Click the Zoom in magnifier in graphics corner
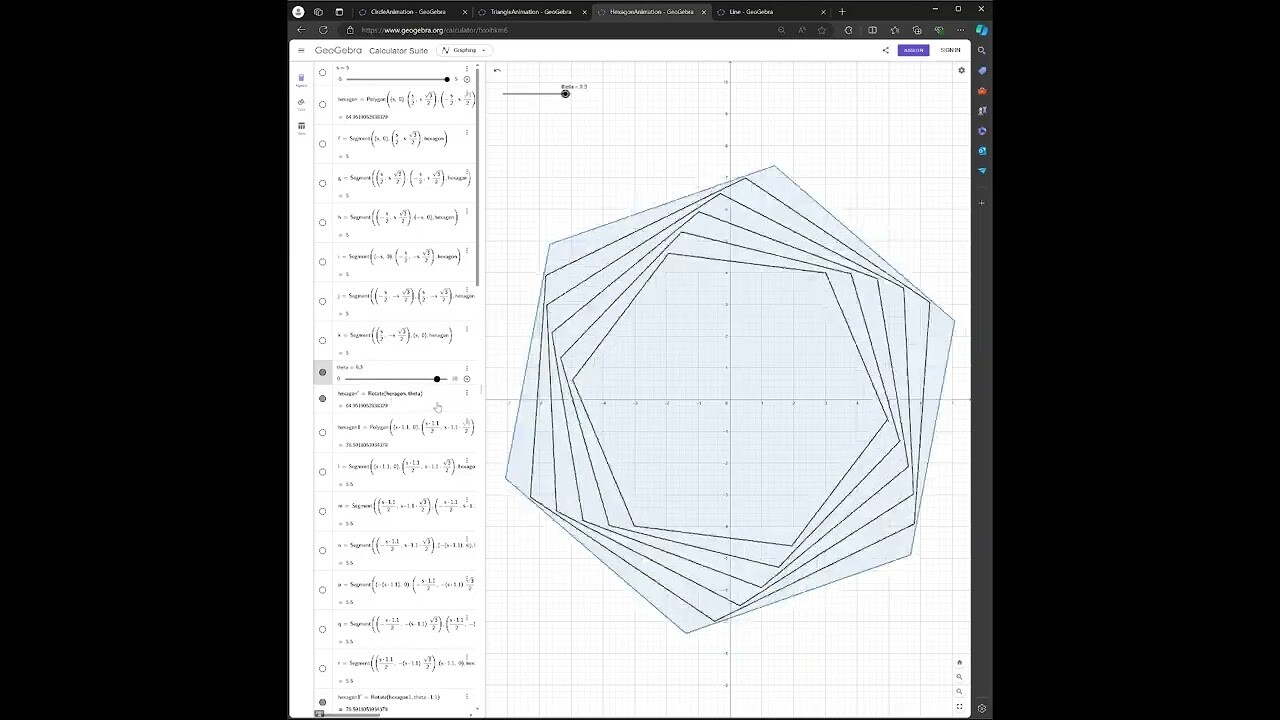1280x720 pixels. 959,677
